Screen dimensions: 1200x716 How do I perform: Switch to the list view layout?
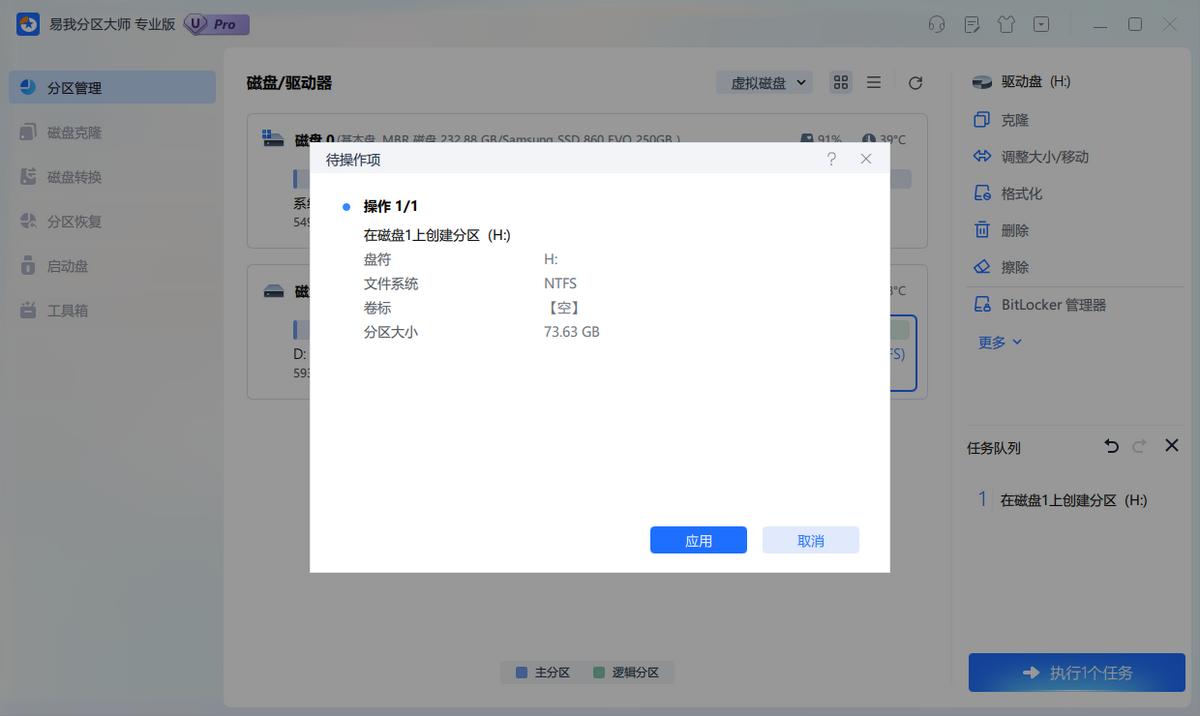point(873,82)
